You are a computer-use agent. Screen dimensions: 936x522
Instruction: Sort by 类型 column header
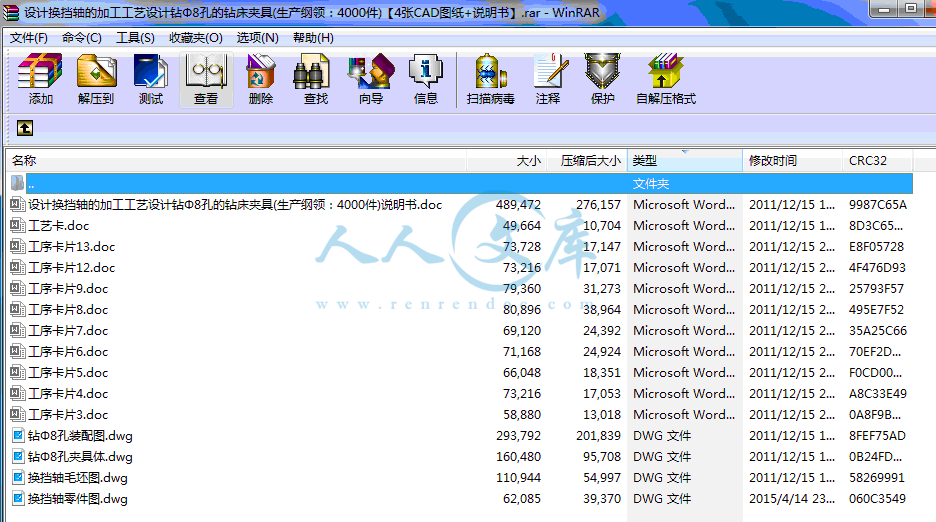point(685,161)
